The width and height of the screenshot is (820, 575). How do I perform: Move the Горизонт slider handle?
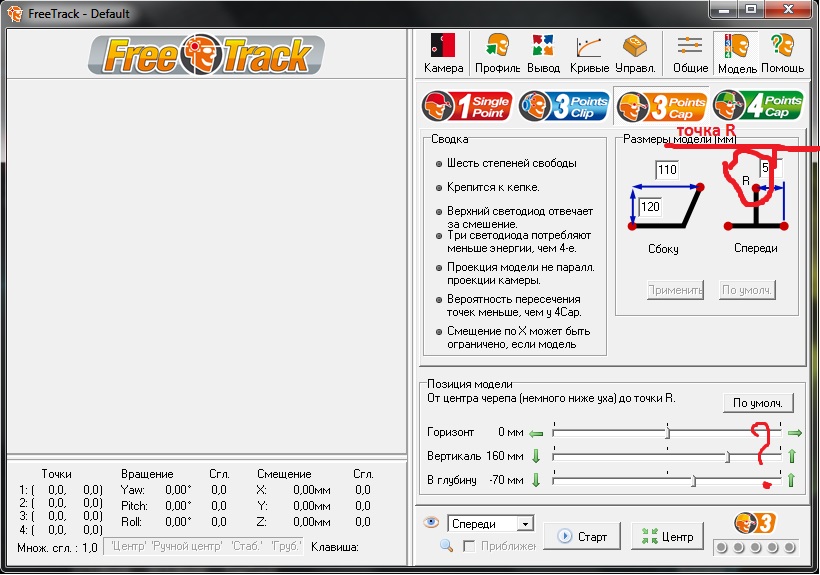(x=668, y=433)
